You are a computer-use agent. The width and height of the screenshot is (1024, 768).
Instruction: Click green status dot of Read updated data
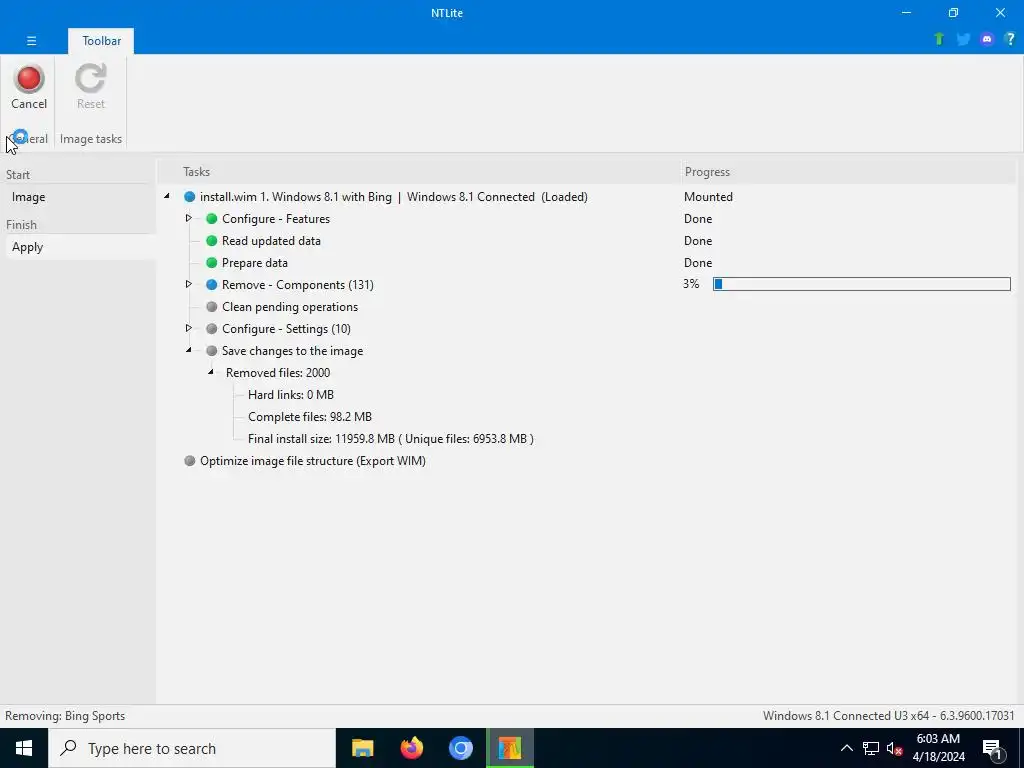click(x=212, y=241)
